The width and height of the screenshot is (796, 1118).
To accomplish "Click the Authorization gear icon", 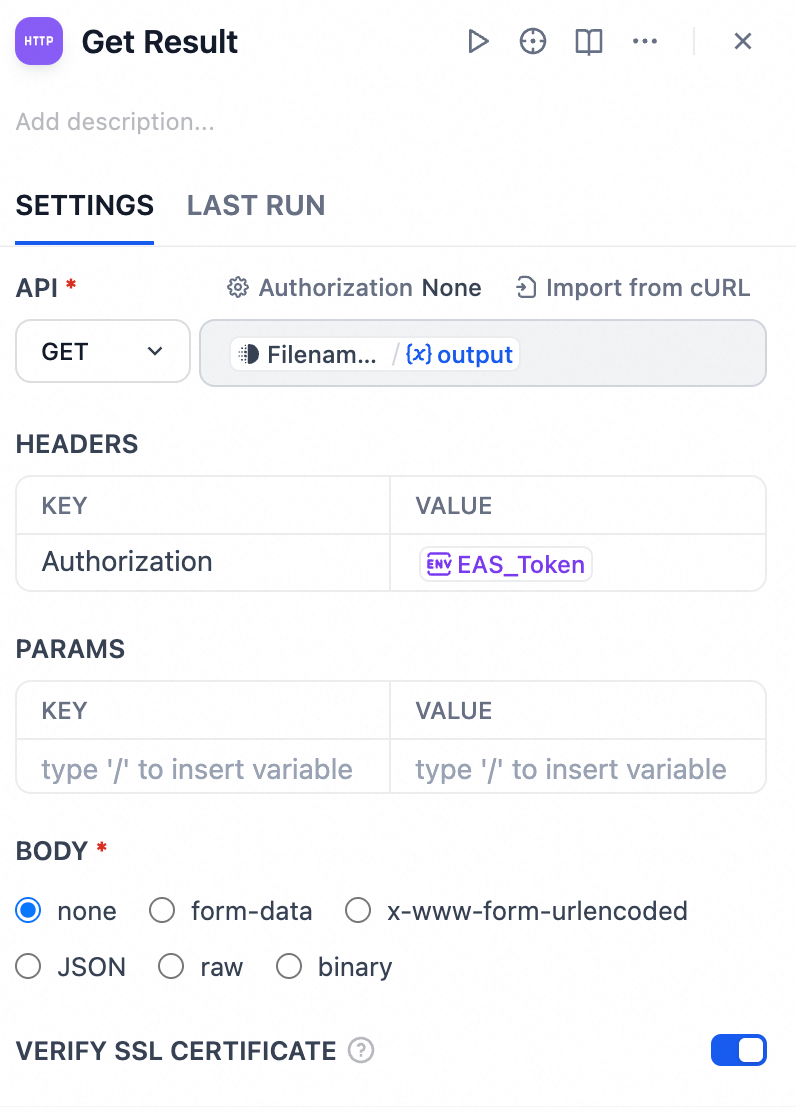I will click(x=238, y=288).
